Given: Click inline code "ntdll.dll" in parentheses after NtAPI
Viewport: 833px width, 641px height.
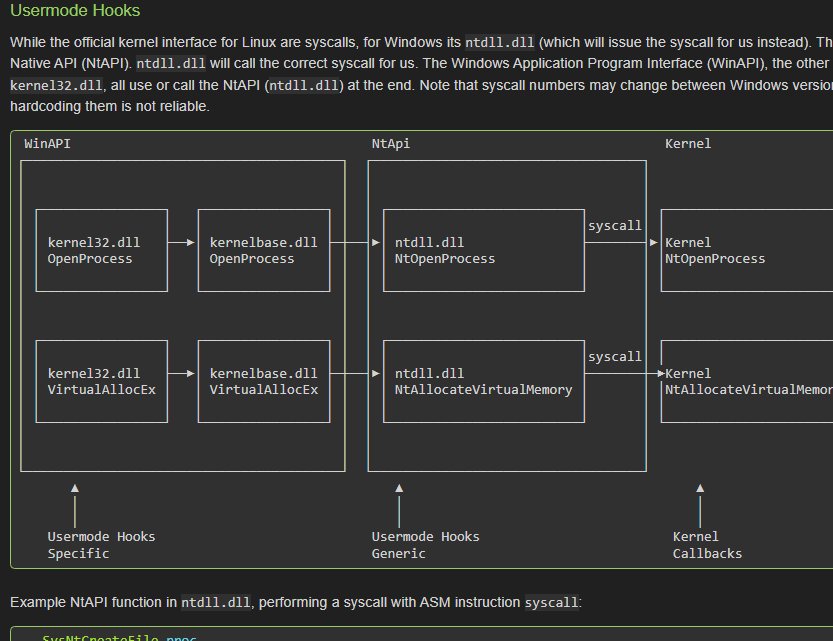Looking at the screenshot, I should pos(304,86).
